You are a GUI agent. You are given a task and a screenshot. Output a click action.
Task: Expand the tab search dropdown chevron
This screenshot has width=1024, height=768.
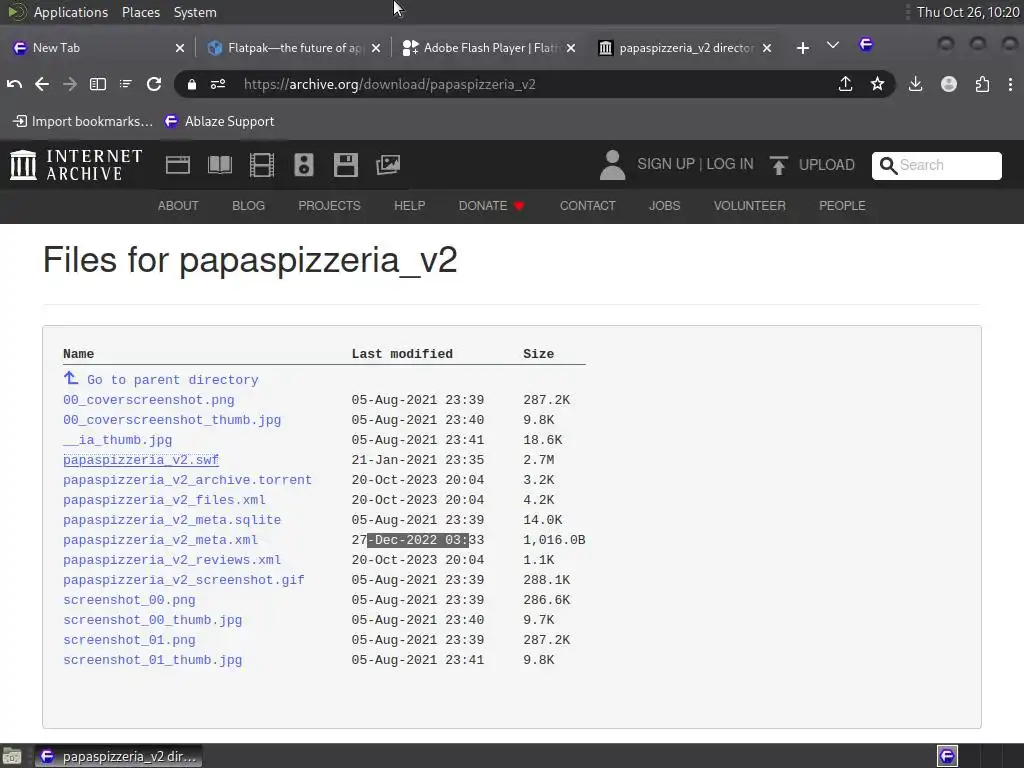pos(833,45)
